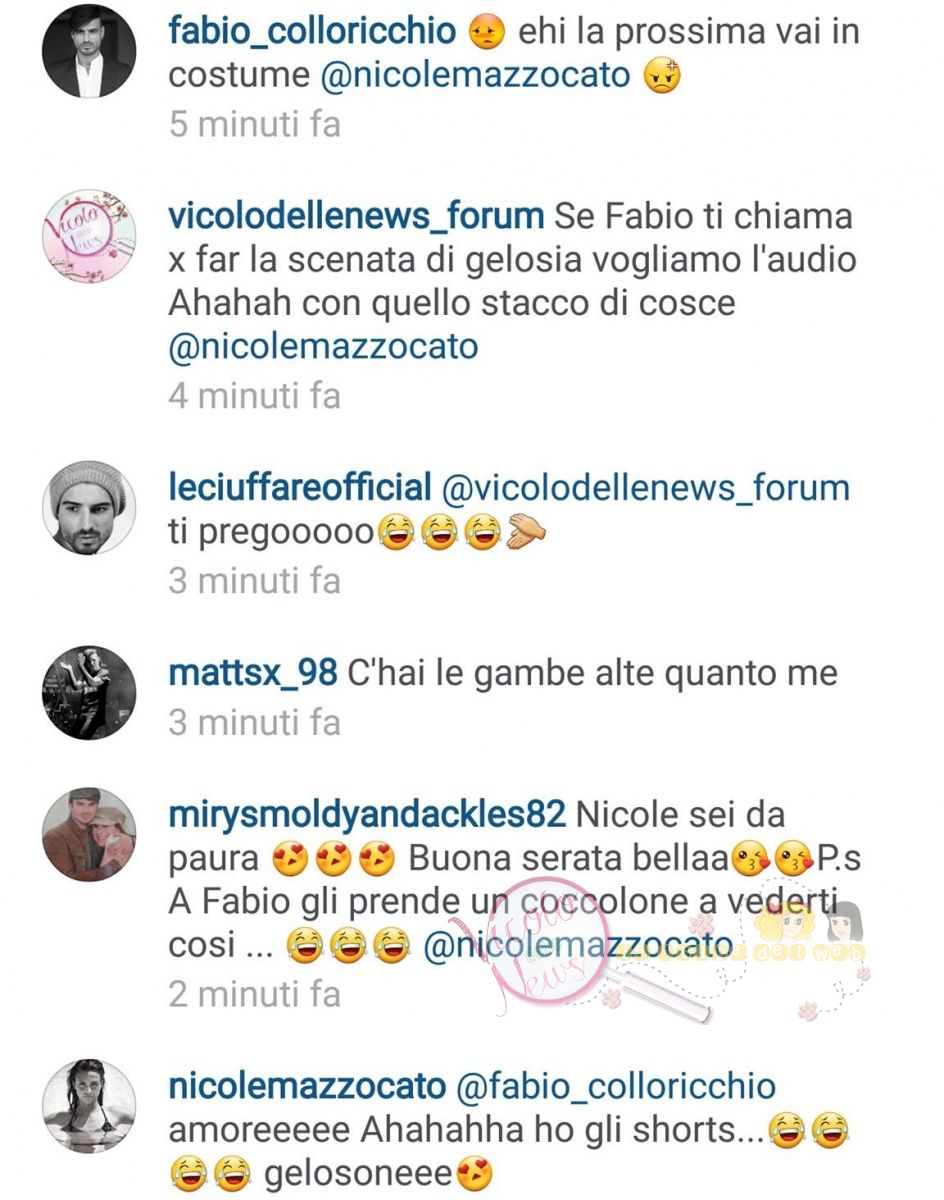Open the mirysmoldyandackles82 username link
This screenshot has width=944, height=1200.
(x=367, y=814)
